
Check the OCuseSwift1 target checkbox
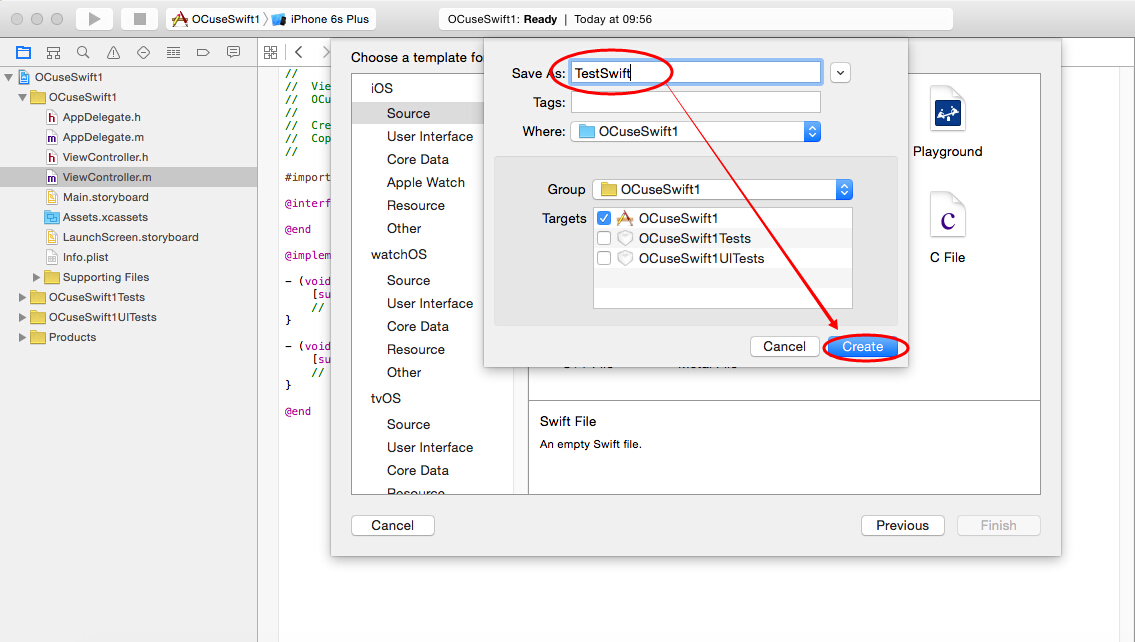(x=604, y=218)
